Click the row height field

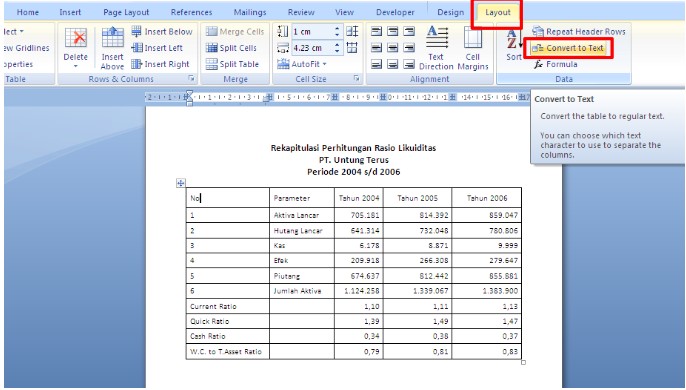312,32
